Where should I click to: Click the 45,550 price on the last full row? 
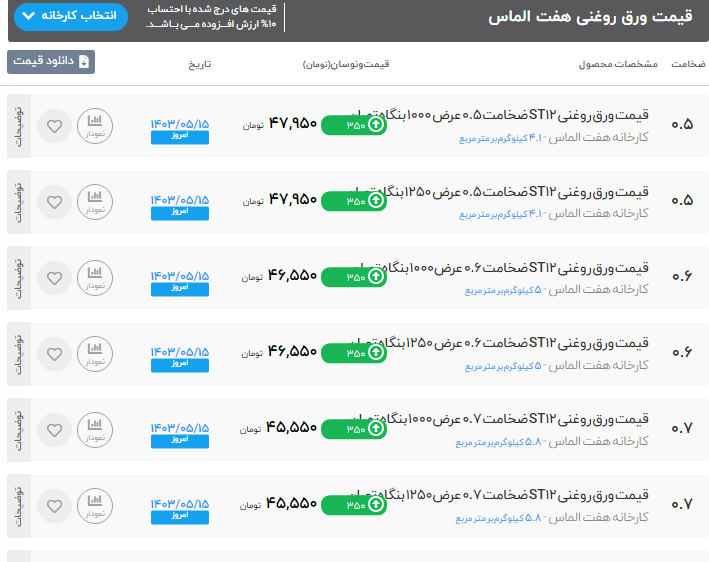tap(292, 505)
